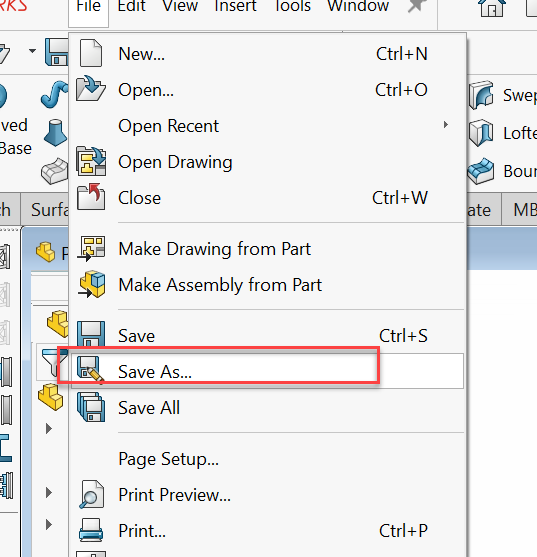Image resolution: width=537 pixels, height=557 pixels.
Task: Click the Close document icon
Action: [x=91, y=196]
